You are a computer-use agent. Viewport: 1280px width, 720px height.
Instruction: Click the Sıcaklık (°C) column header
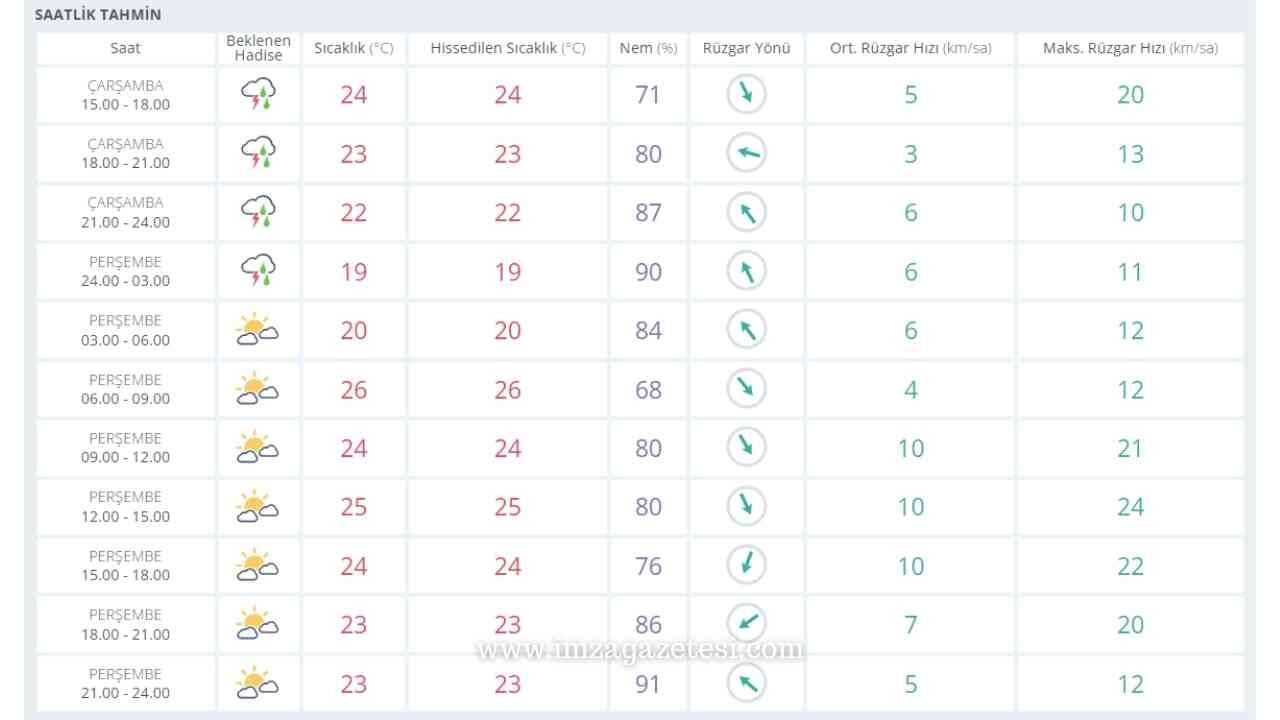point(354,48)
